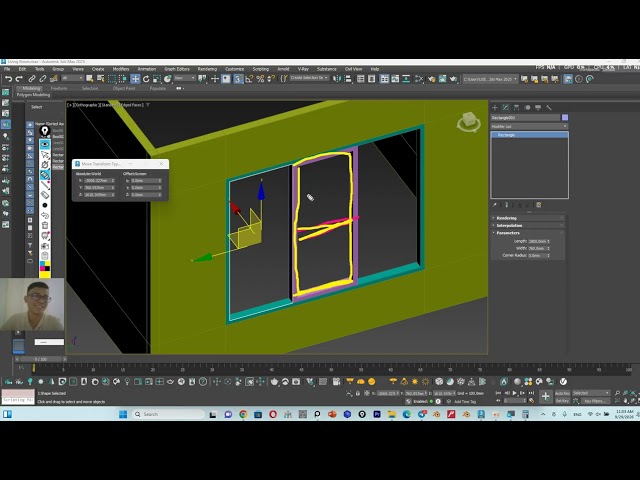Click the Length value field

coord(537,241)
